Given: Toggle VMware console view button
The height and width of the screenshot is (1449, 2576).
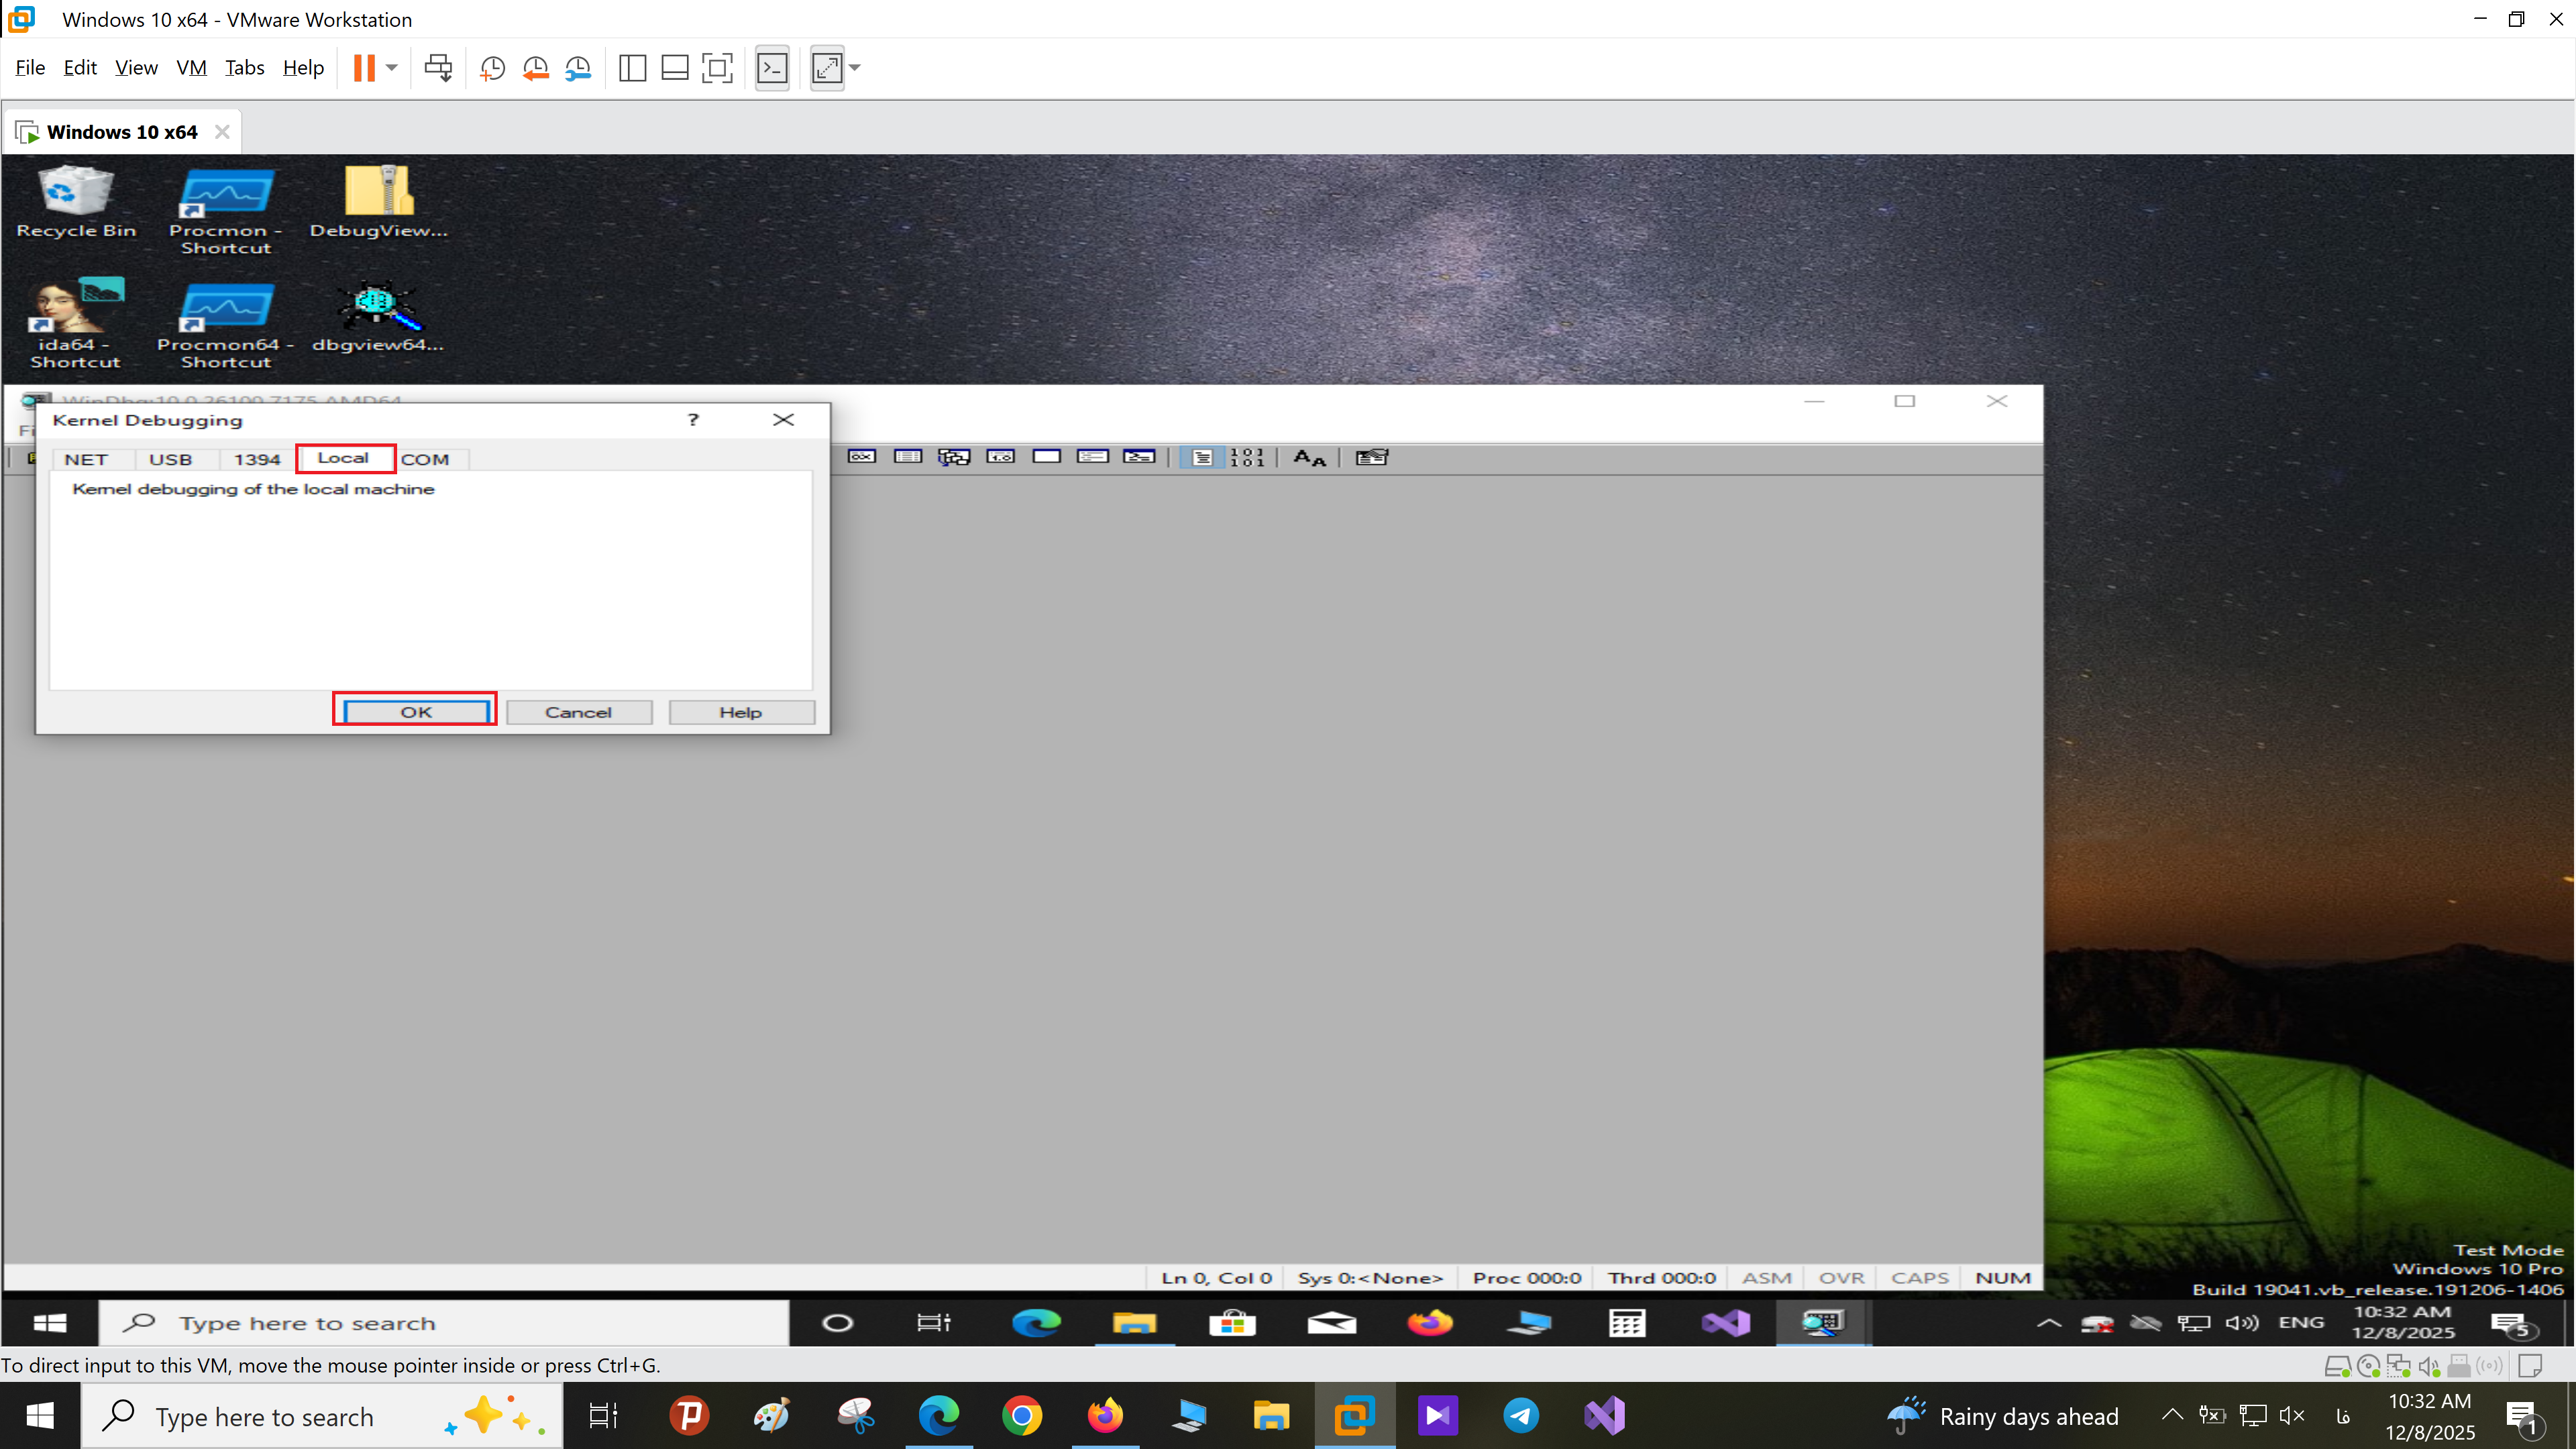Looking at the screenshot, I should (x=772, y=68).
